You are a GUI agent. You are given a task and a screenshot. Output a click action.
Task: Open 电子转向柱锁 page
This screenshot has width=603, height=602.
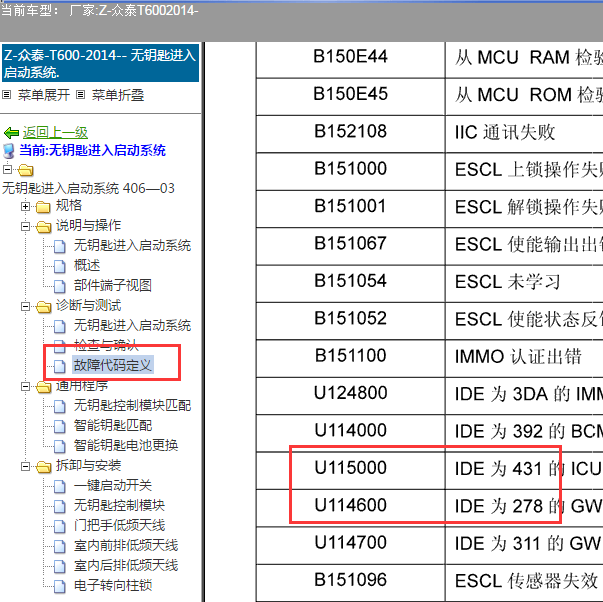tap(113, 585)
